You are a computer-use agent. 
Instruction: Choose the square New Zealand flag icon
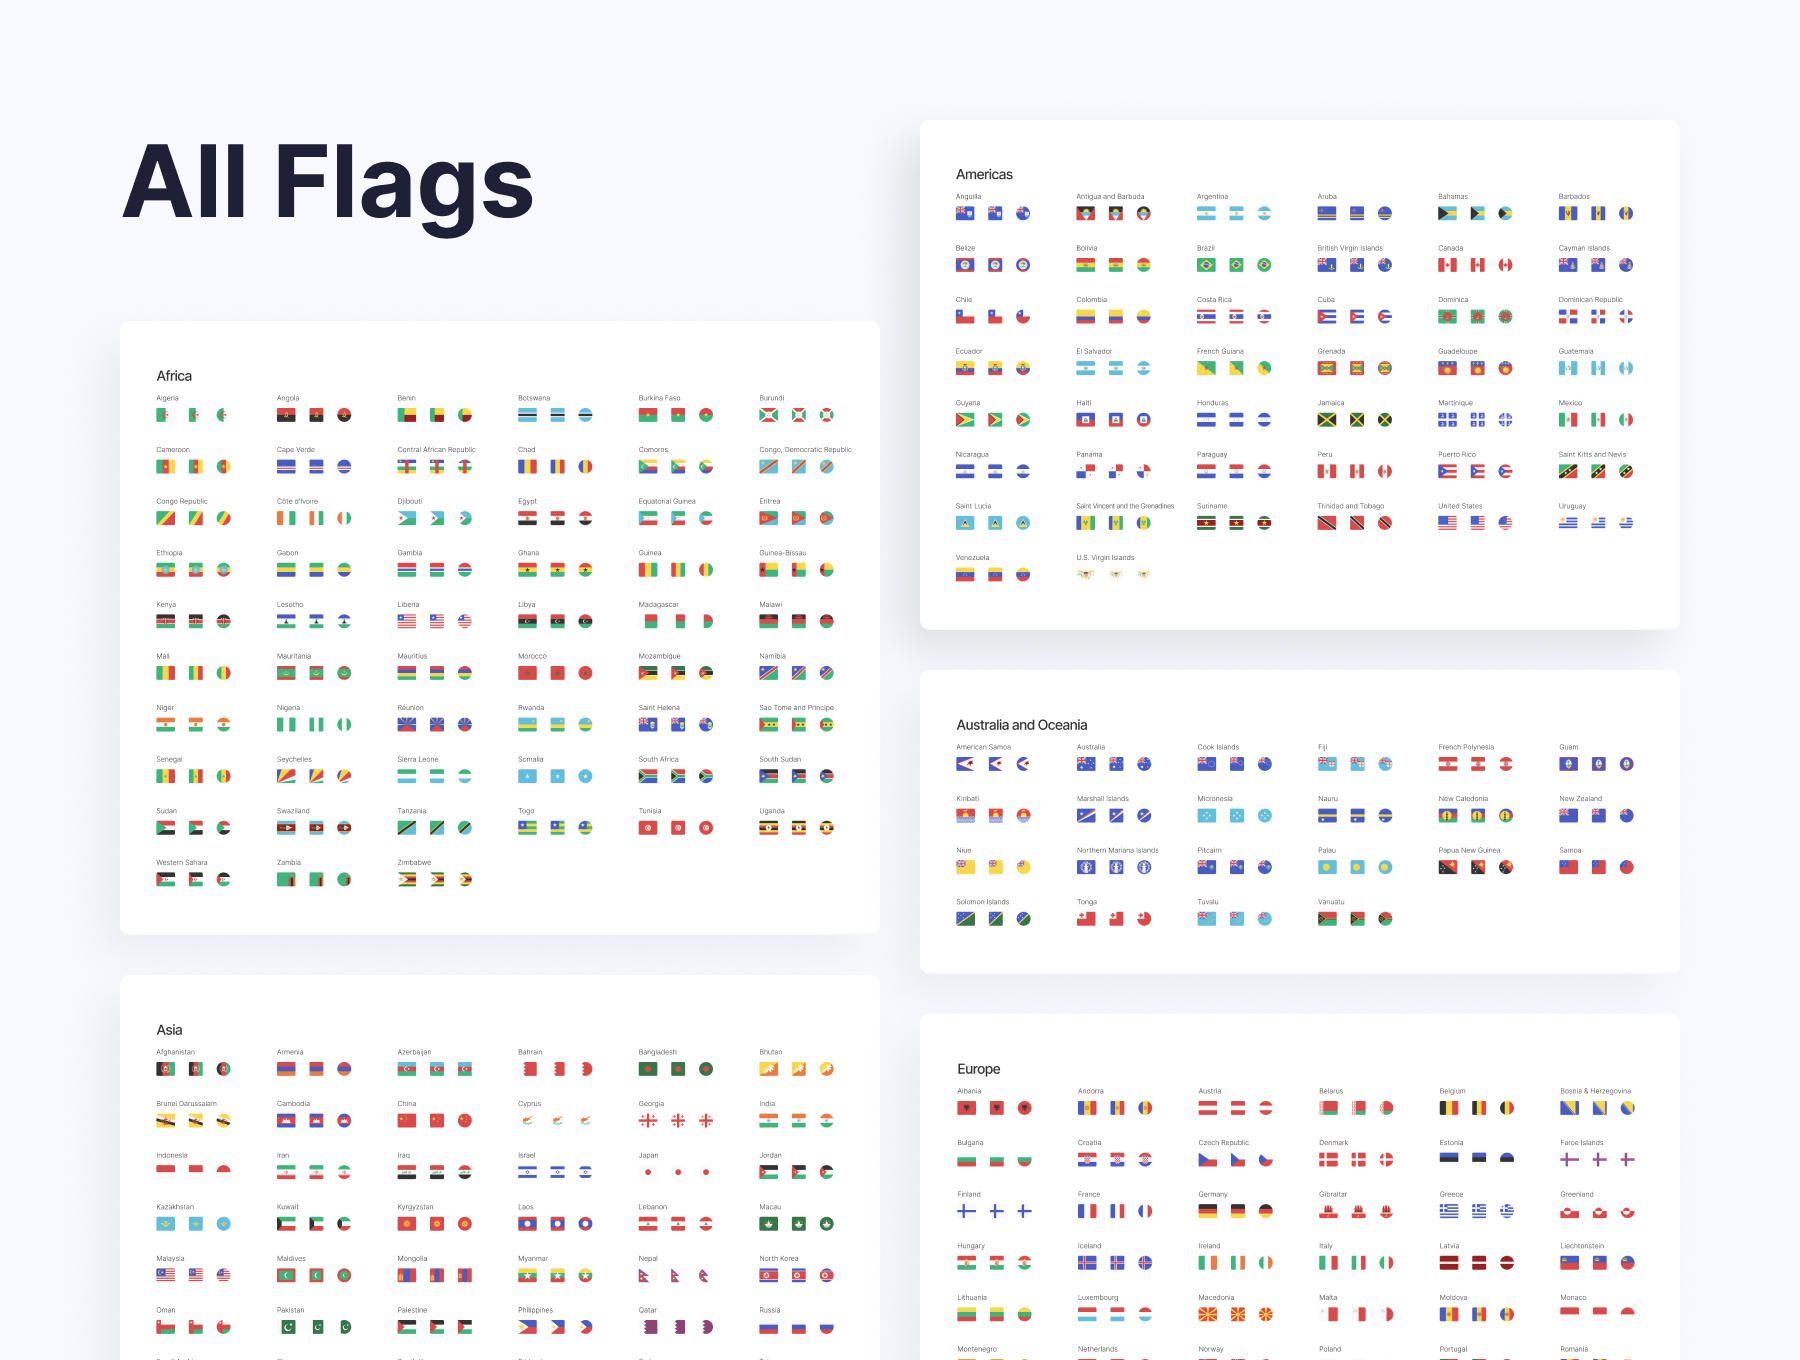[x=1598, y=816]
